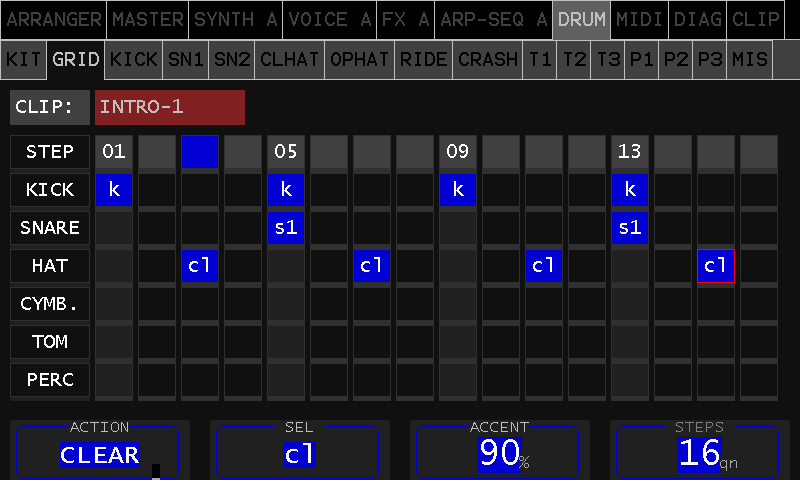The width and height of the screenshot is (800, 480).
Task: Select the KICK row label
Action: coord(50,190)
